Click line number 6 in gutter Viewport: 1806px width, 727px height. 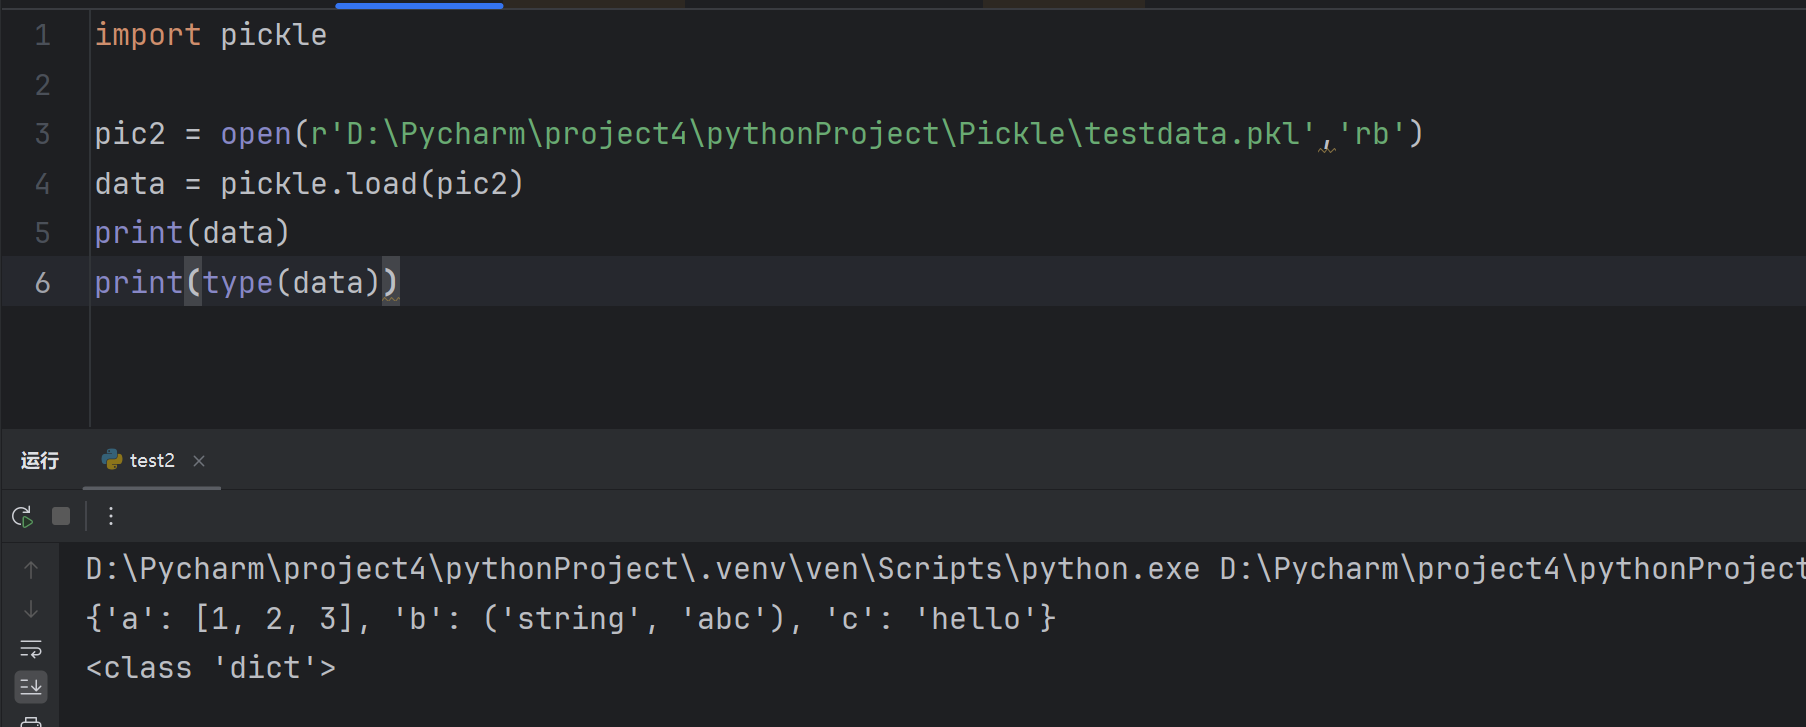tap(43, 283)
